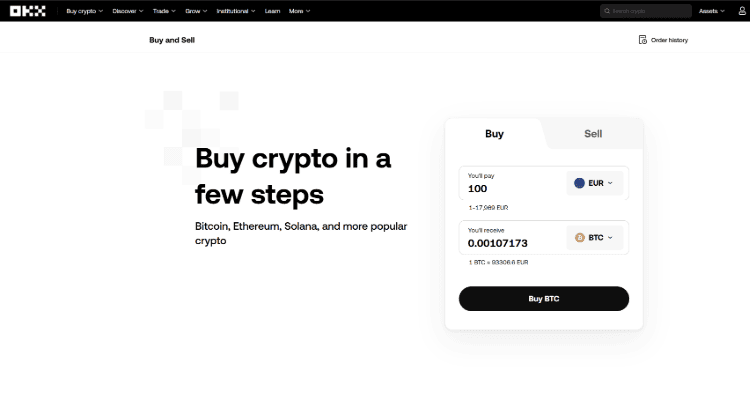
Task: Open the Grow dropdown
Action: coord(196,11)
